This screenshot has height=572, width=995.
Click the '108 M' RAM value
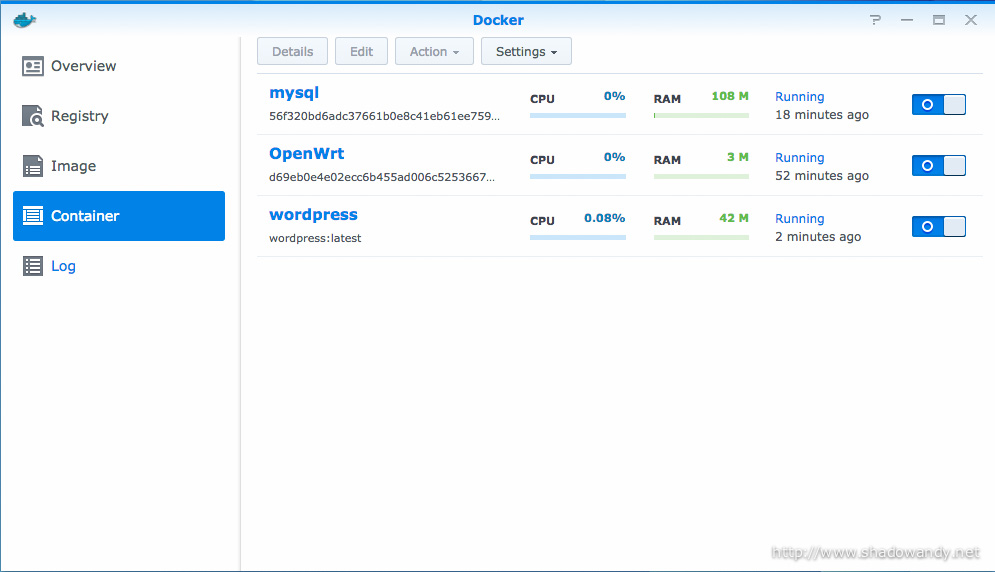click(730, 96)
